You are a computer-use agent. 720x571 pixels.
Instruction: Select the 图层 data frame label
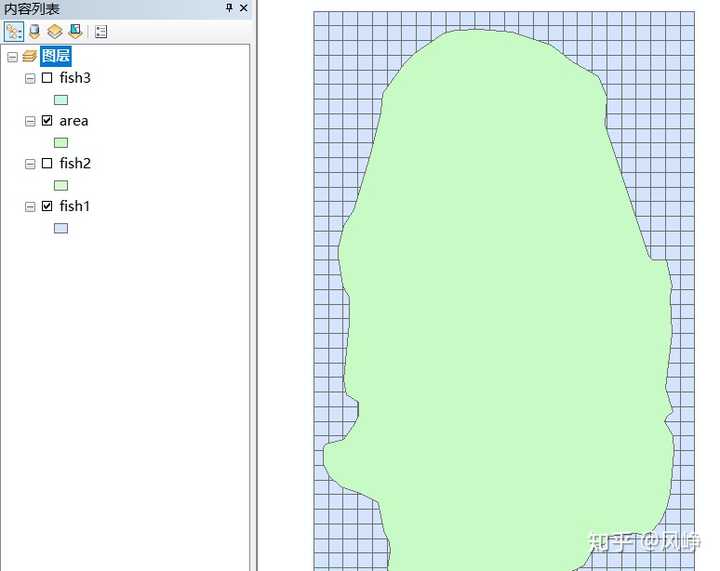pos(56,56)
